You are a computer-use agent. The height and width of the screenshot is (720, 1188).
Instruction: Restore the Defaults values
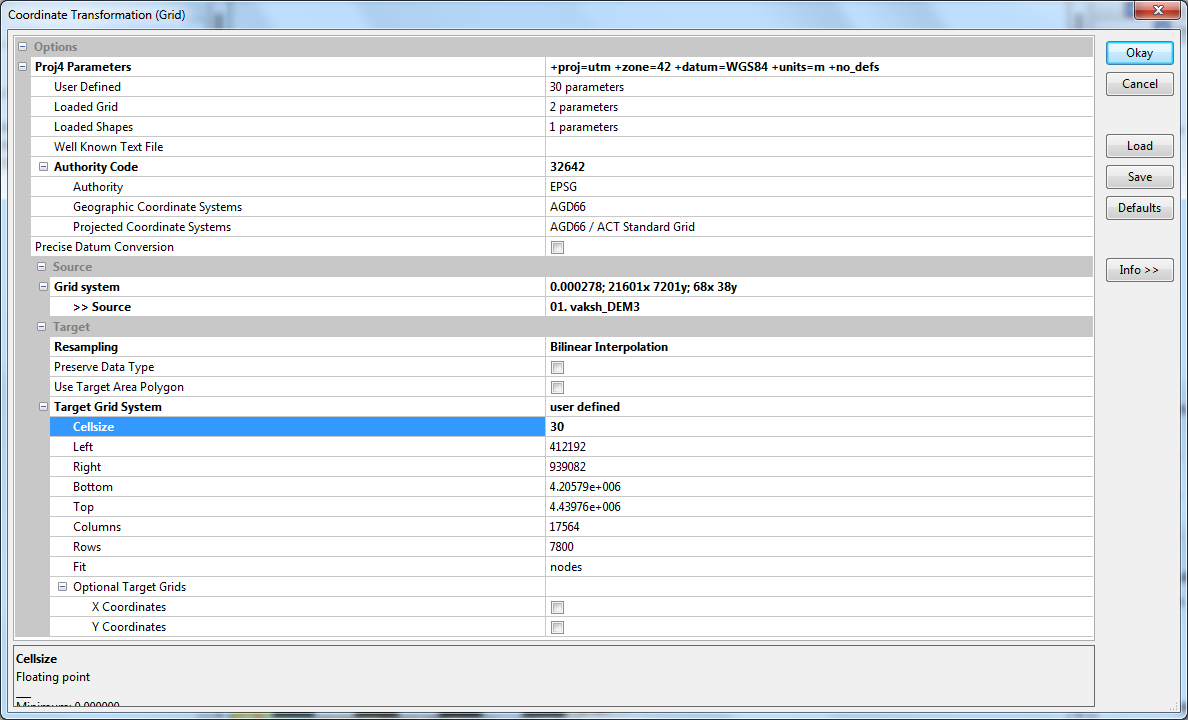[1140, 208]
